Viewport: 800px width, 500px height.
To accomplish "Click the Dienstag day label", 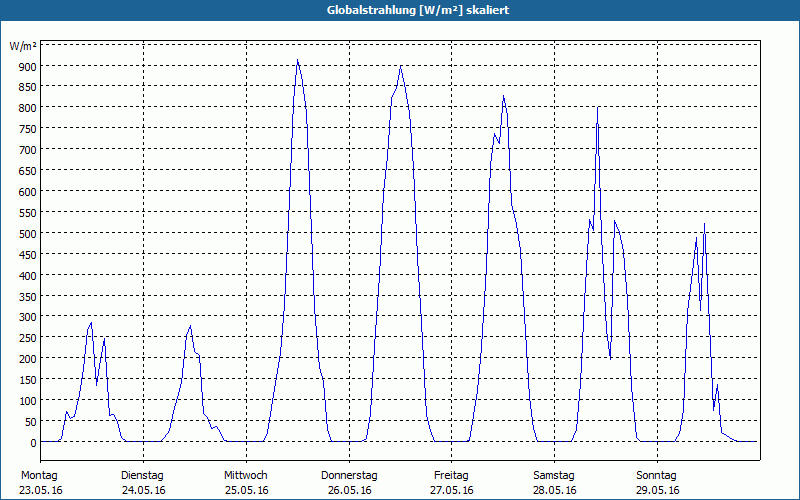I will click(142, 476).
